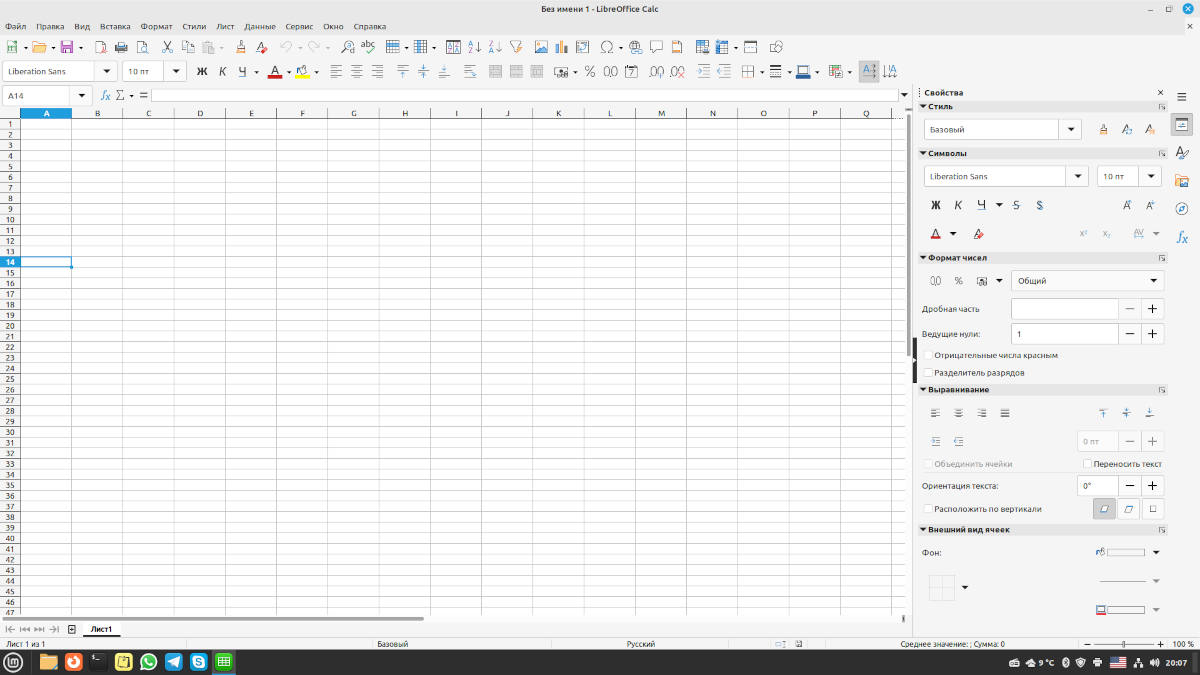Click the Insert hyperlink icon
1200x675 pixels.
[635, 47]
